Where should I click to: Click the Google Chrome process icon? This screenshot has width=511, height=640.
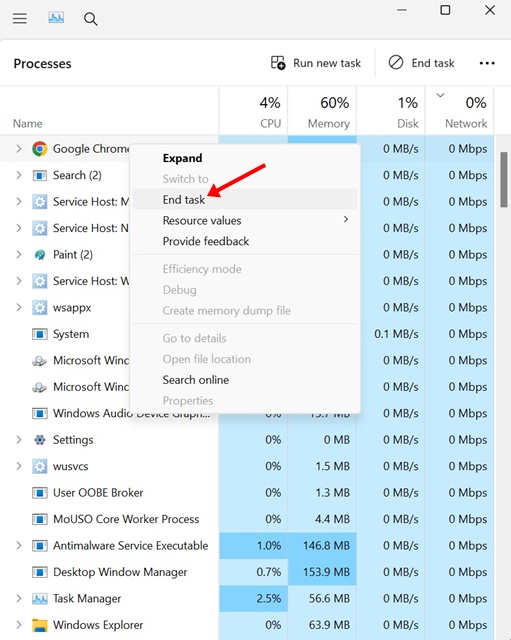point(40,149)
